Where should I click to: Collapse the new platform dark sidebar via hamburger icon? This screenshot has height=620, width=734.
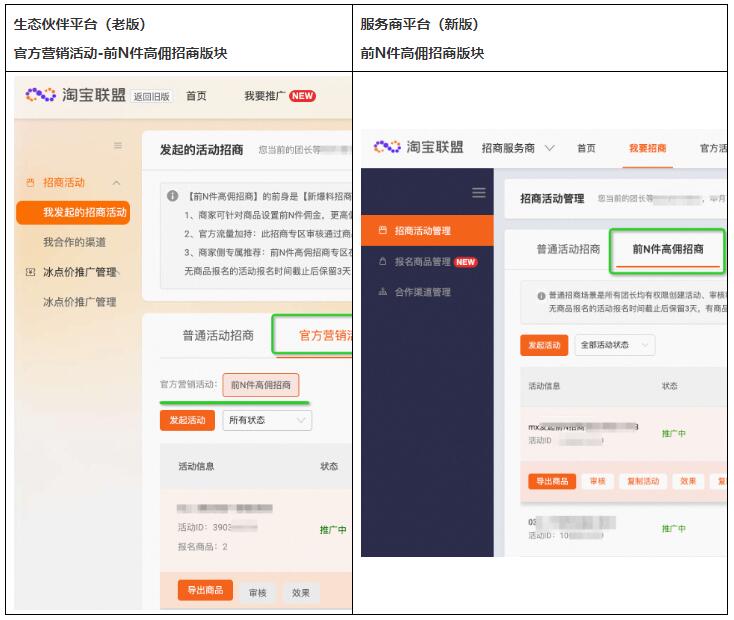pos(478,192)
